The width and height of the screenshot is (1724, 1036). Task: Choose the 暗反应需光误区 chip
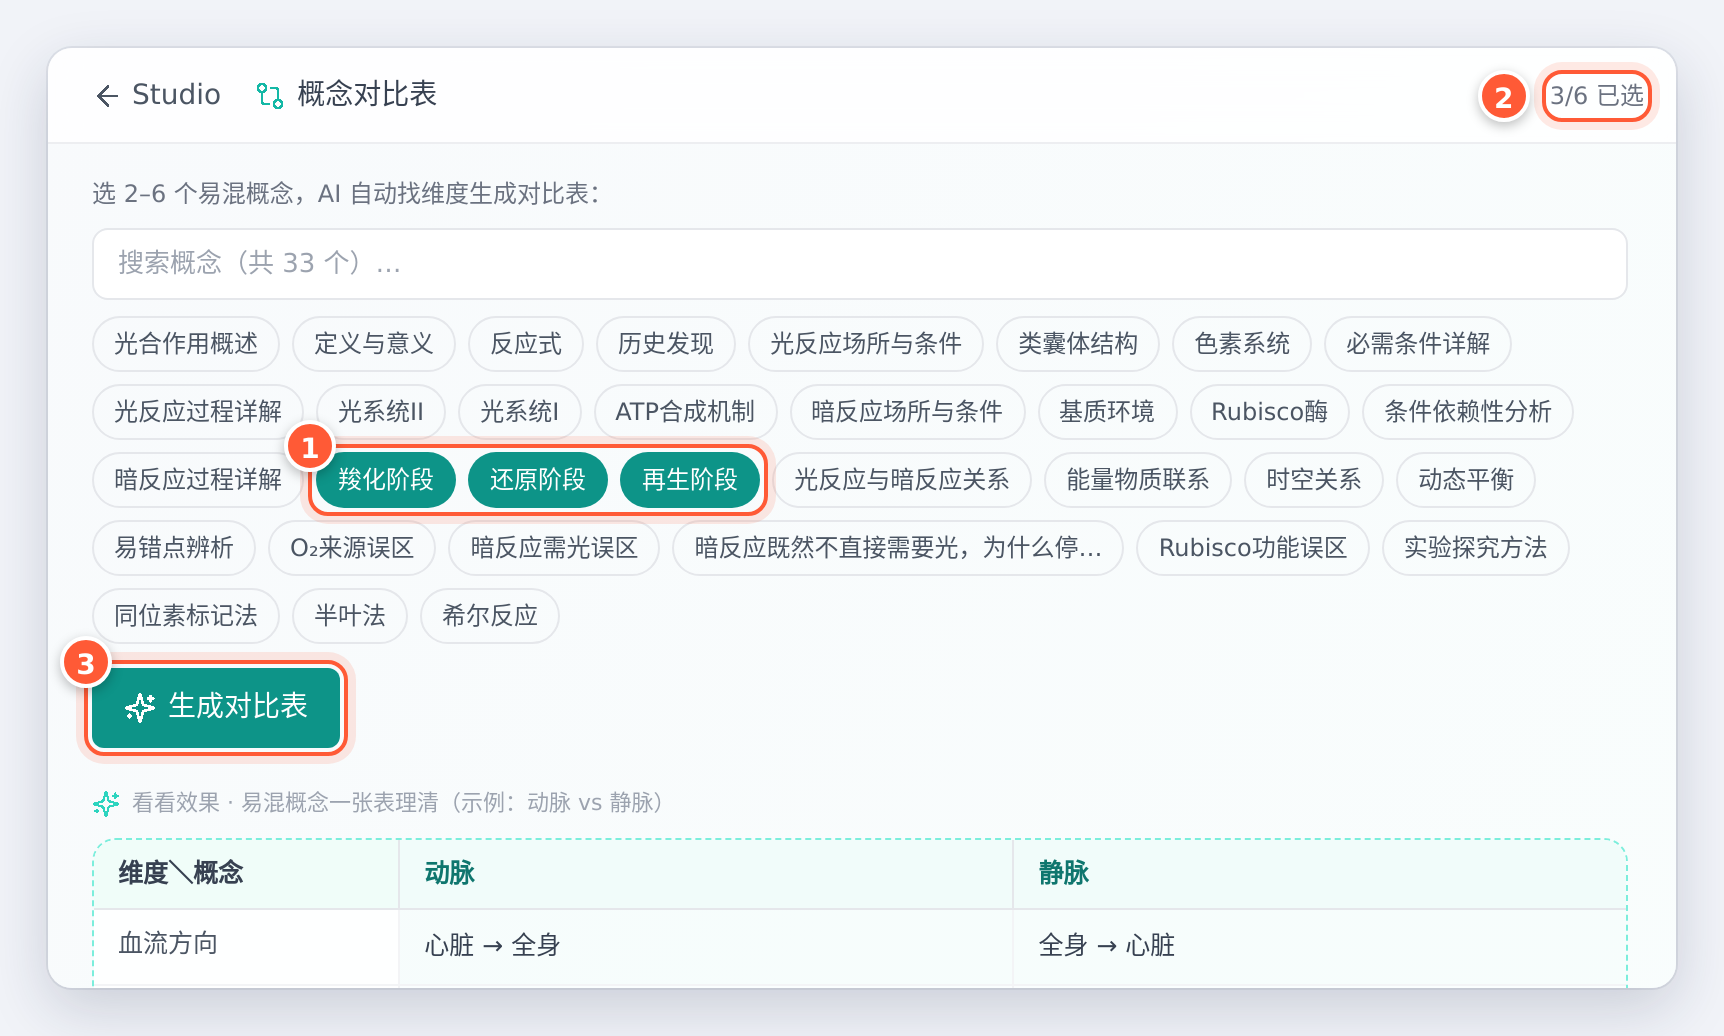coord(554,548)
